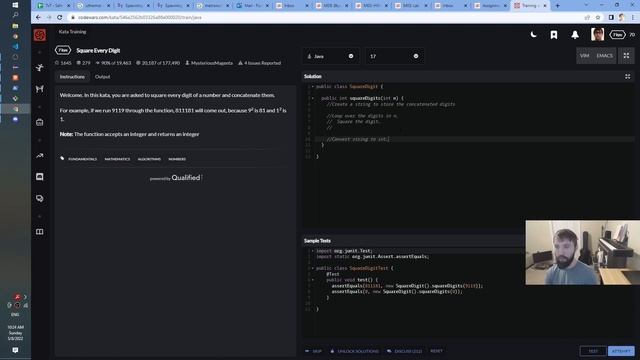Submit solution with ATTEMPT button
Viewport: 640px width, 360px height.
click(621, 351)
